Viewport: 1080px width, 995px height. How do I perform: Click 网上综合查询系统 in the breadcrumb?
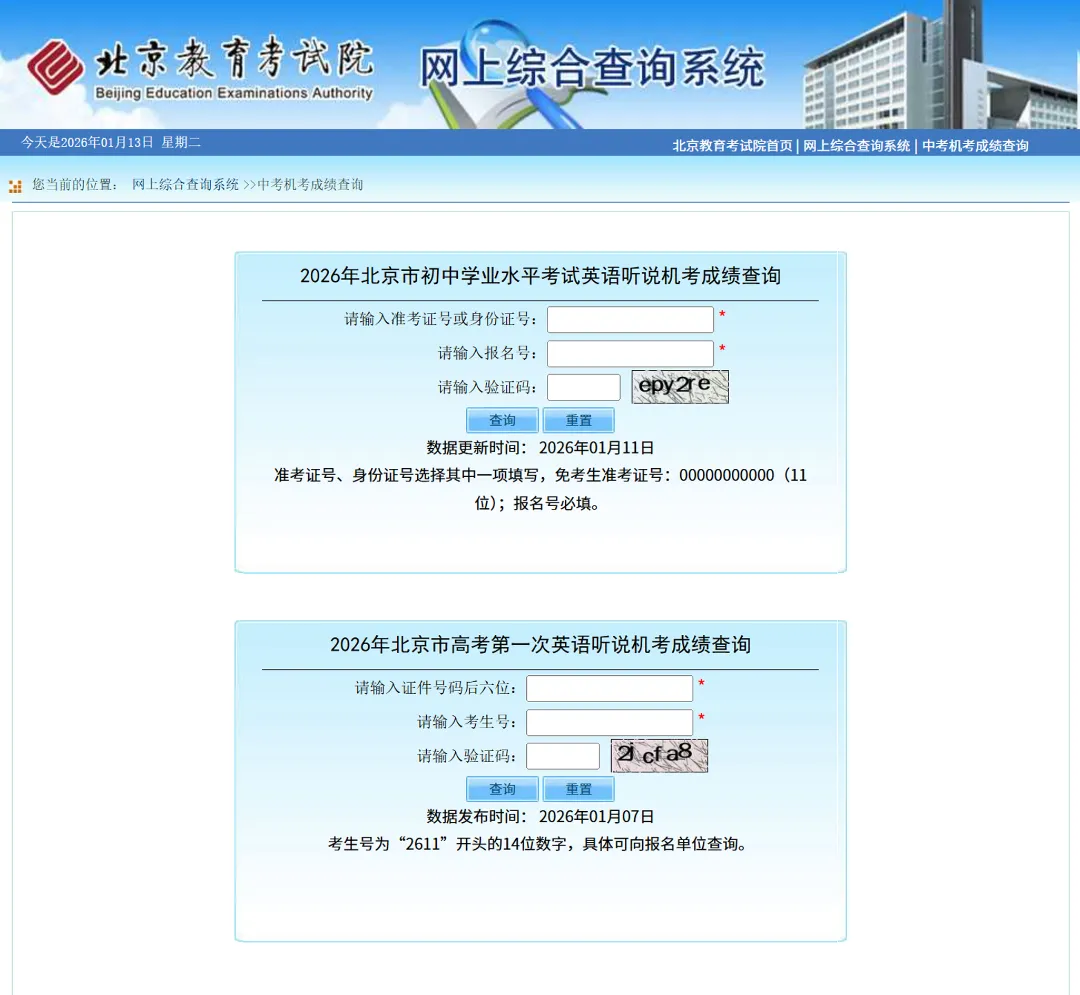185,185
